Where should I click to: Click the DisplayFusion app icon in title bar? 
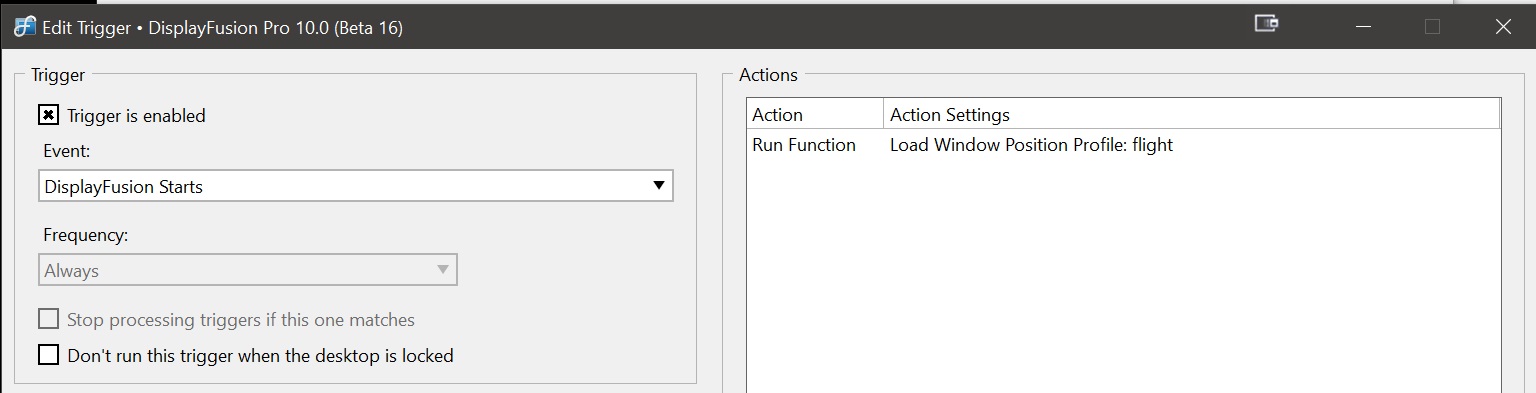24,27
